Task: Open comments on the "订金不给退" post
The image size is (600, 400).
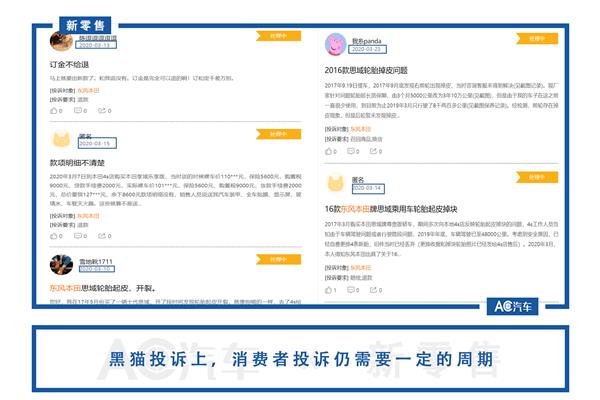Action: click(x=80, y=111)
